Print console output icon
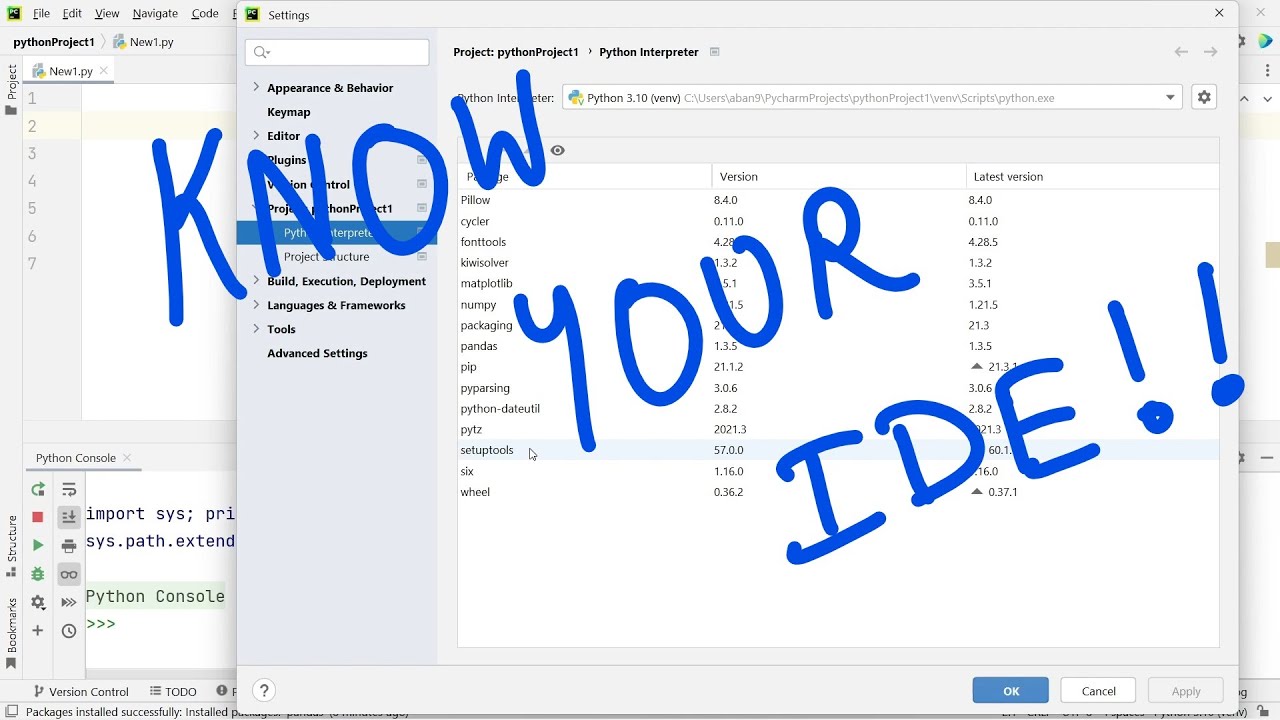The width and height of the screenshot is (1280, 720). 69,545
